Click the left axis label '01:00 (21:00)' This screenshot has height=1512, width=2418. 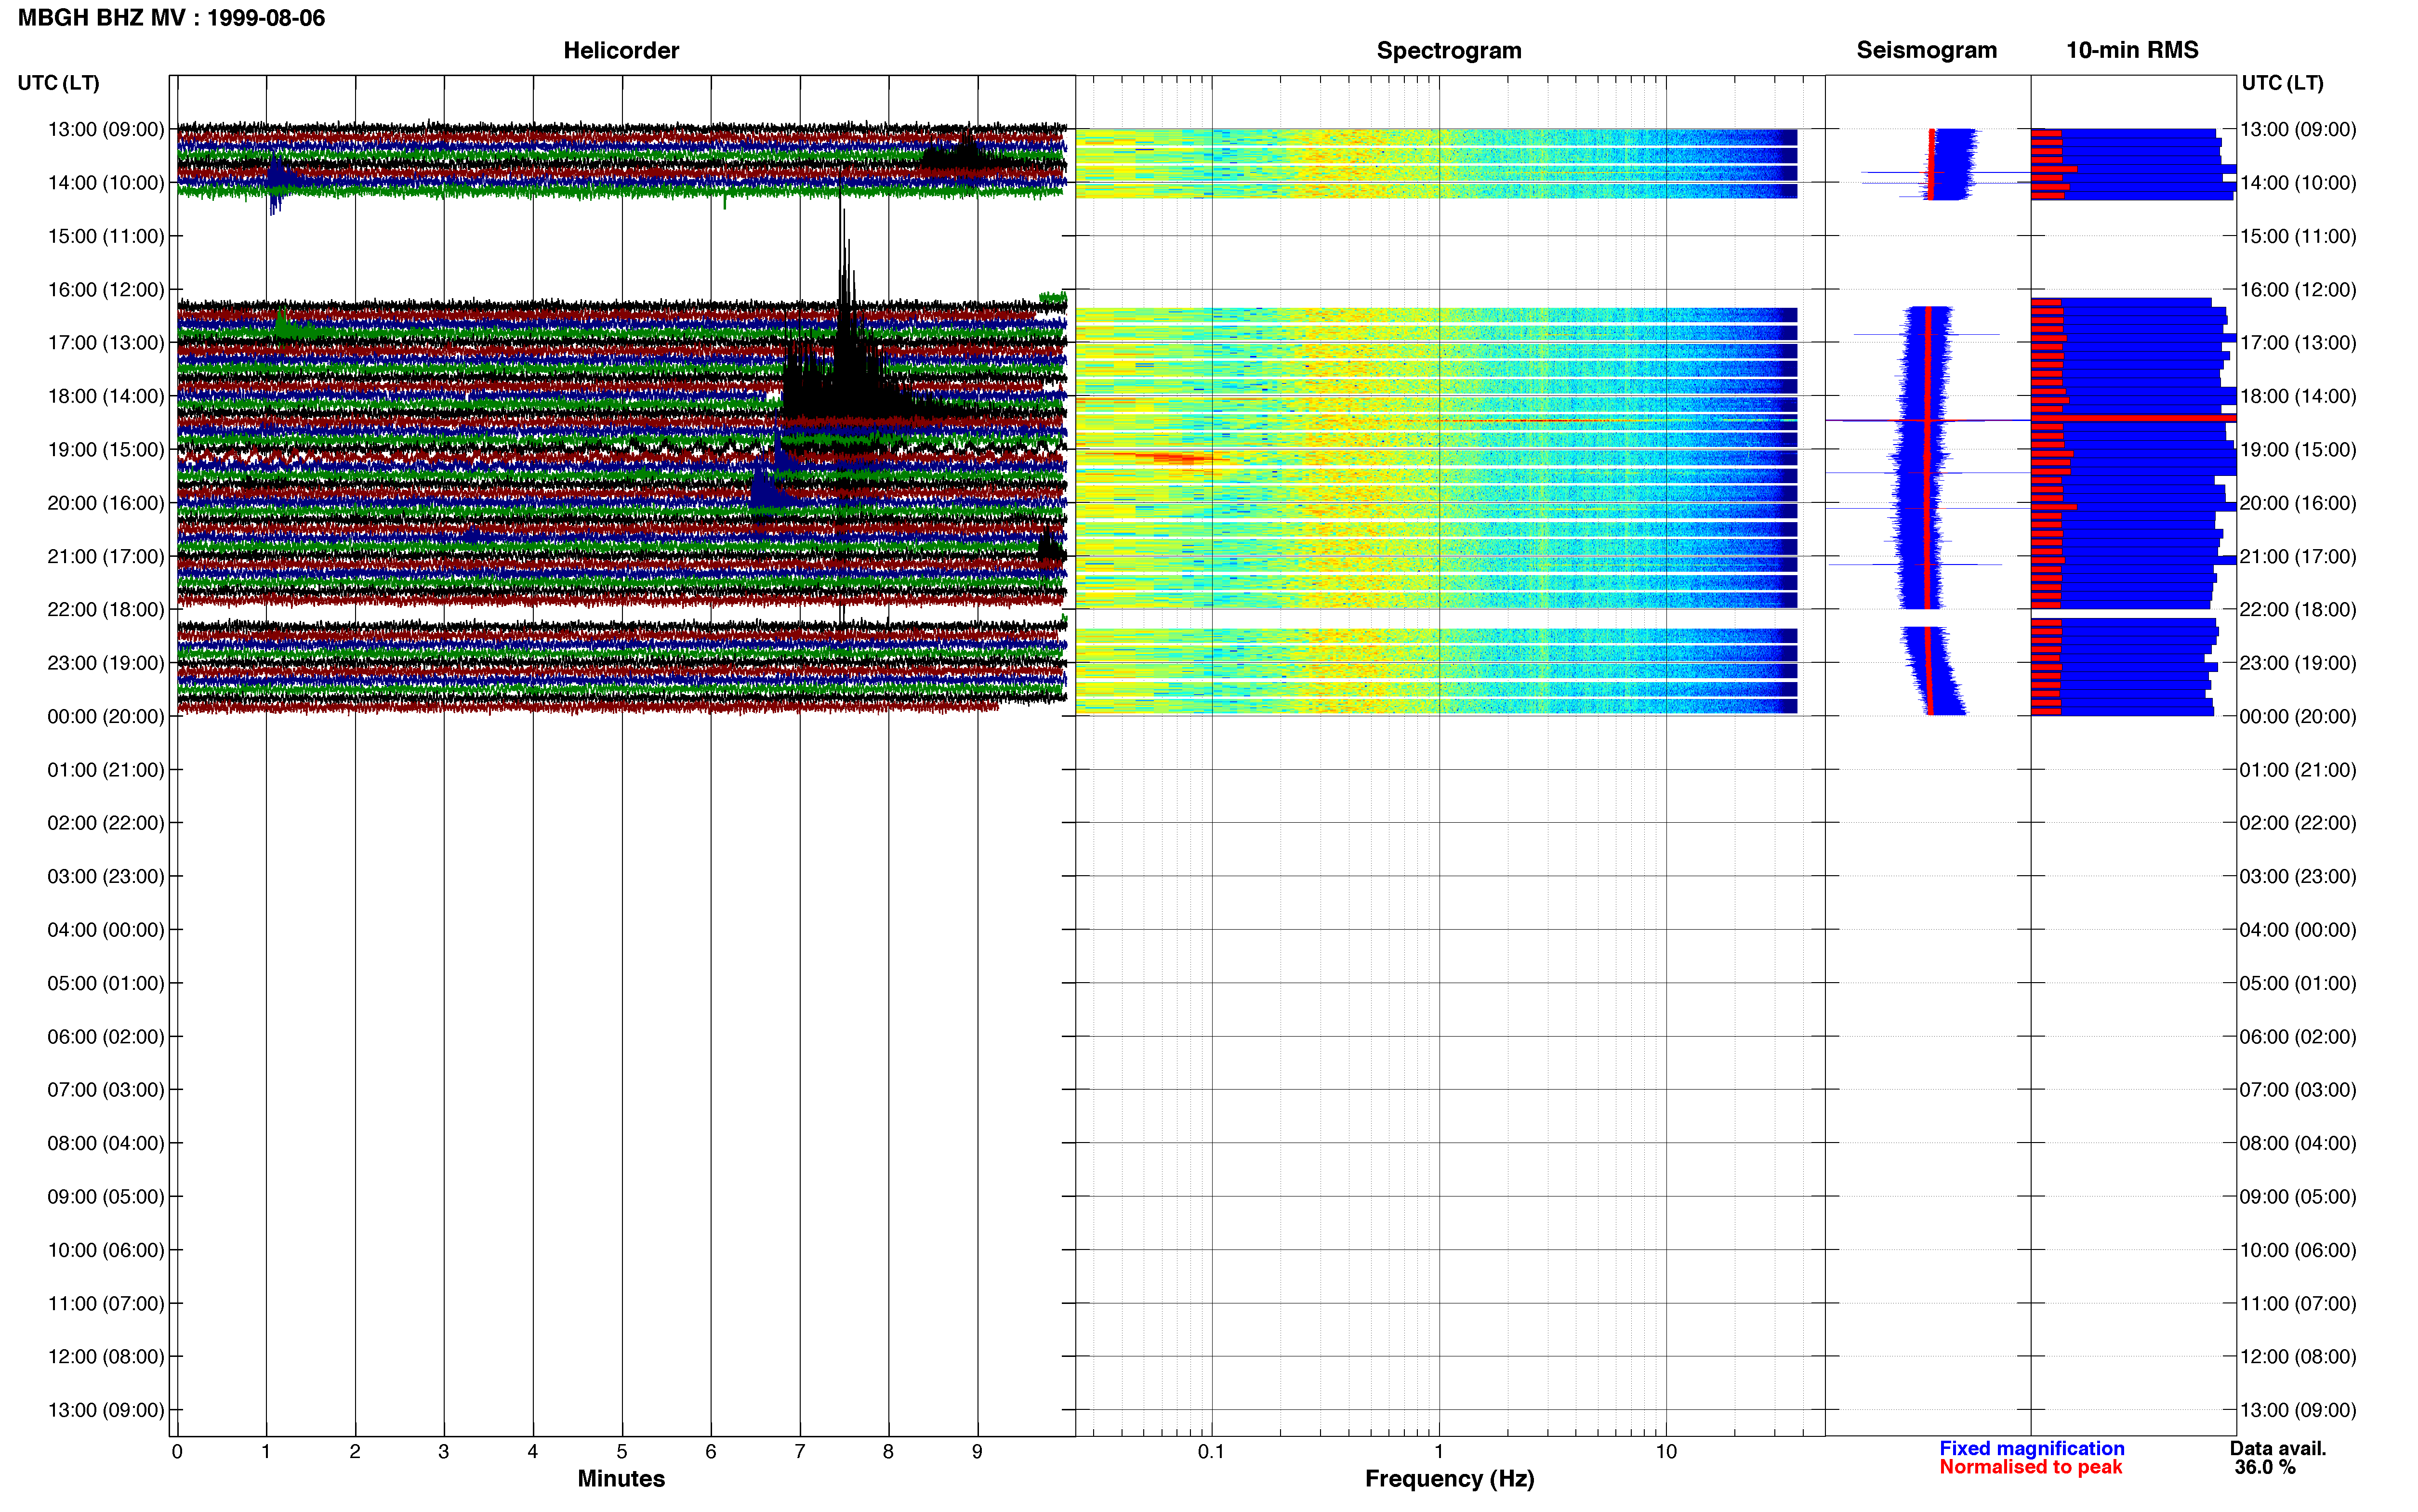106,770
